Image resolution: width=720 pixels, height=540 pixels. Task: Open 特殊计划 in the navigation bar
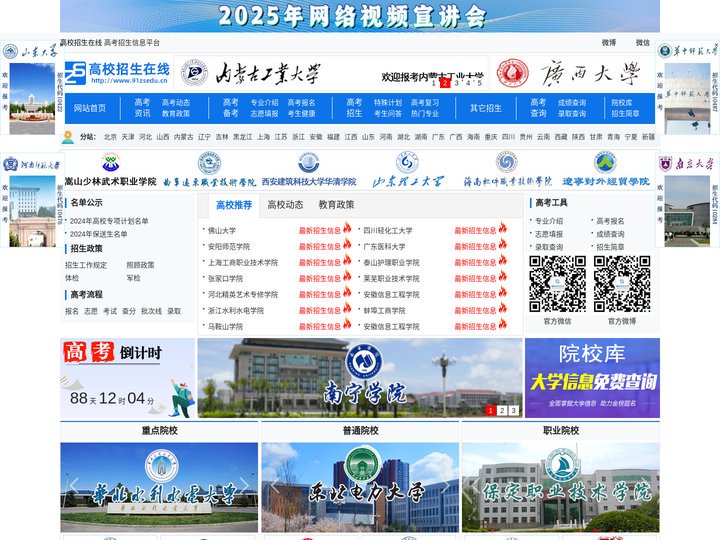point(388,103)
